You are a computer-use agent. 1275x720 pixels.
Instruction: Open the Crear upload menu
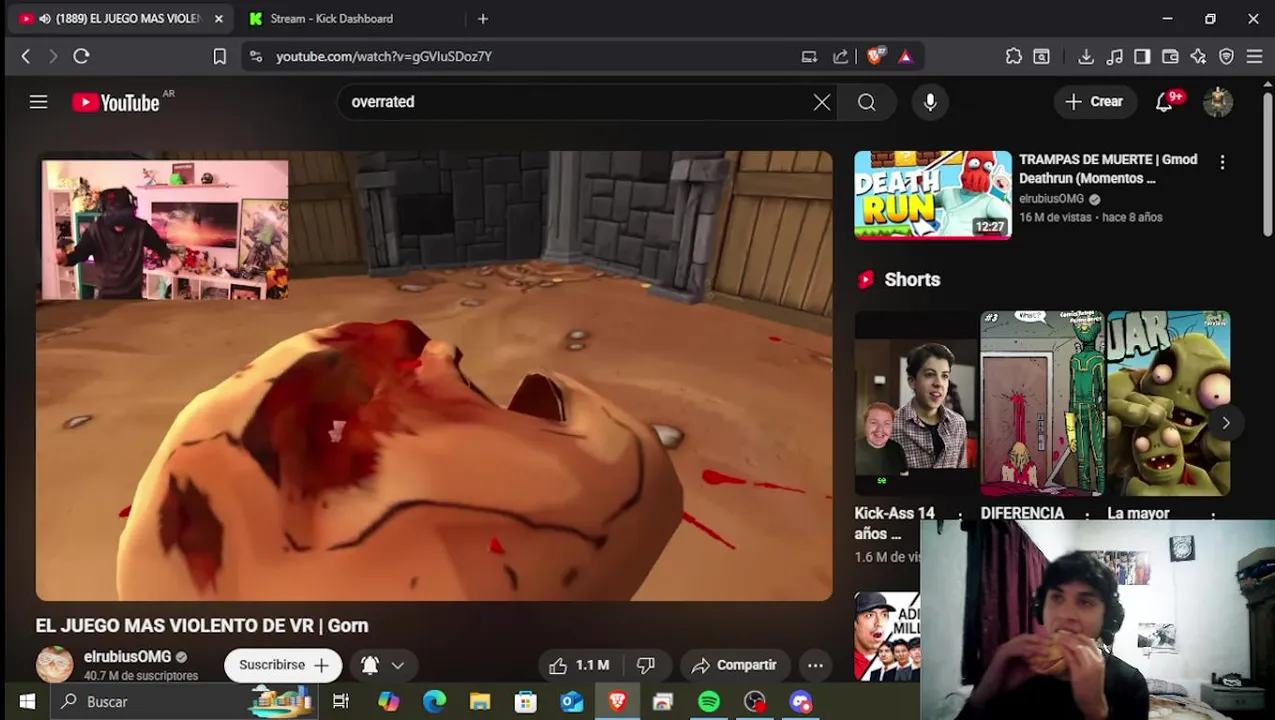click(1094, 102)
